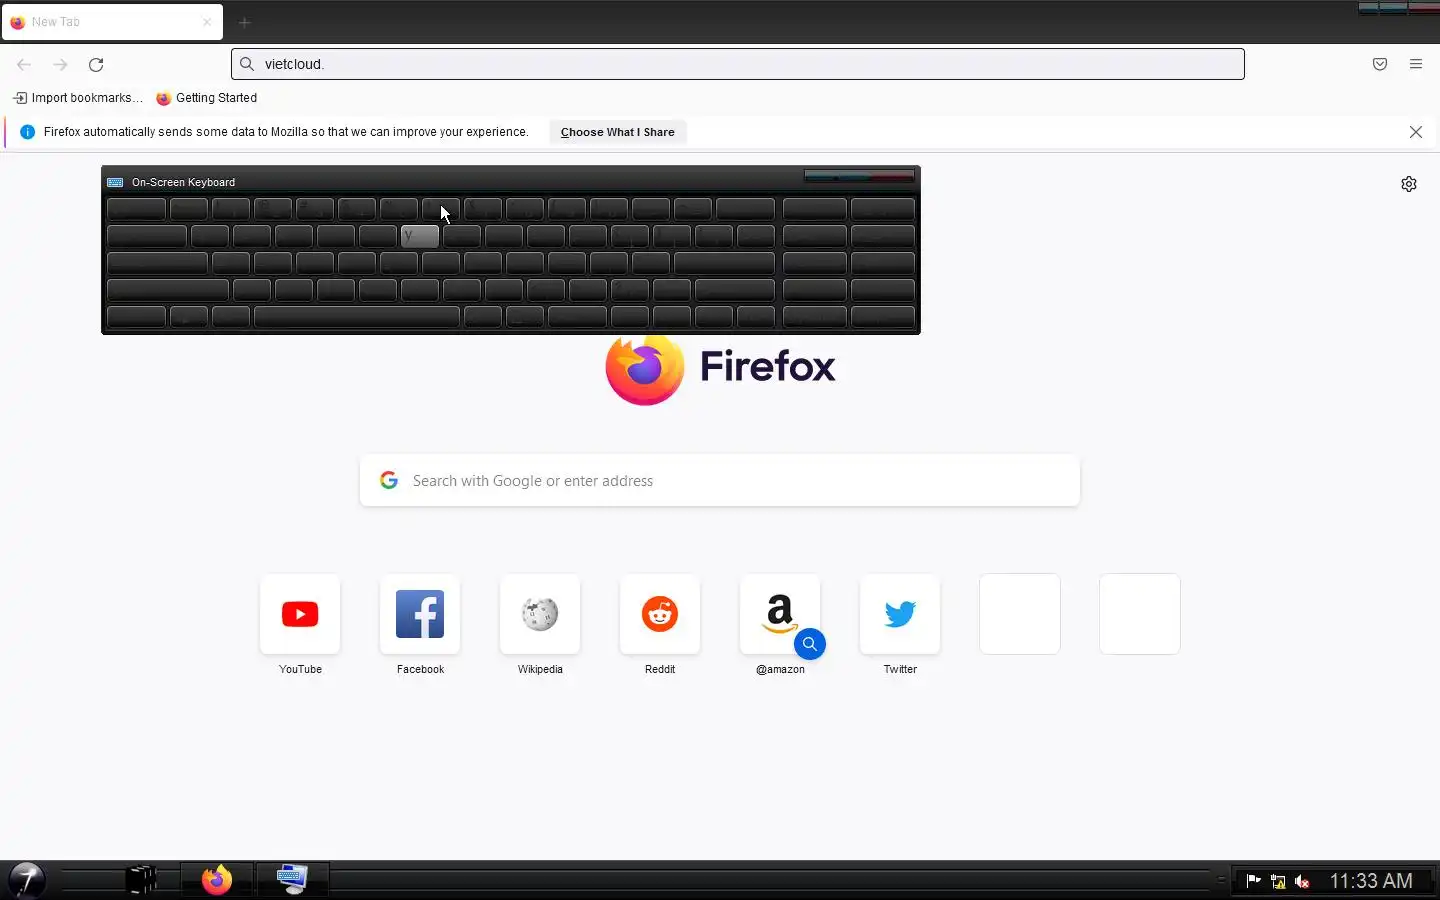This screenshot has height=900, width=1440.
Task: Select the New Tab tab
Action: [112, 22]
